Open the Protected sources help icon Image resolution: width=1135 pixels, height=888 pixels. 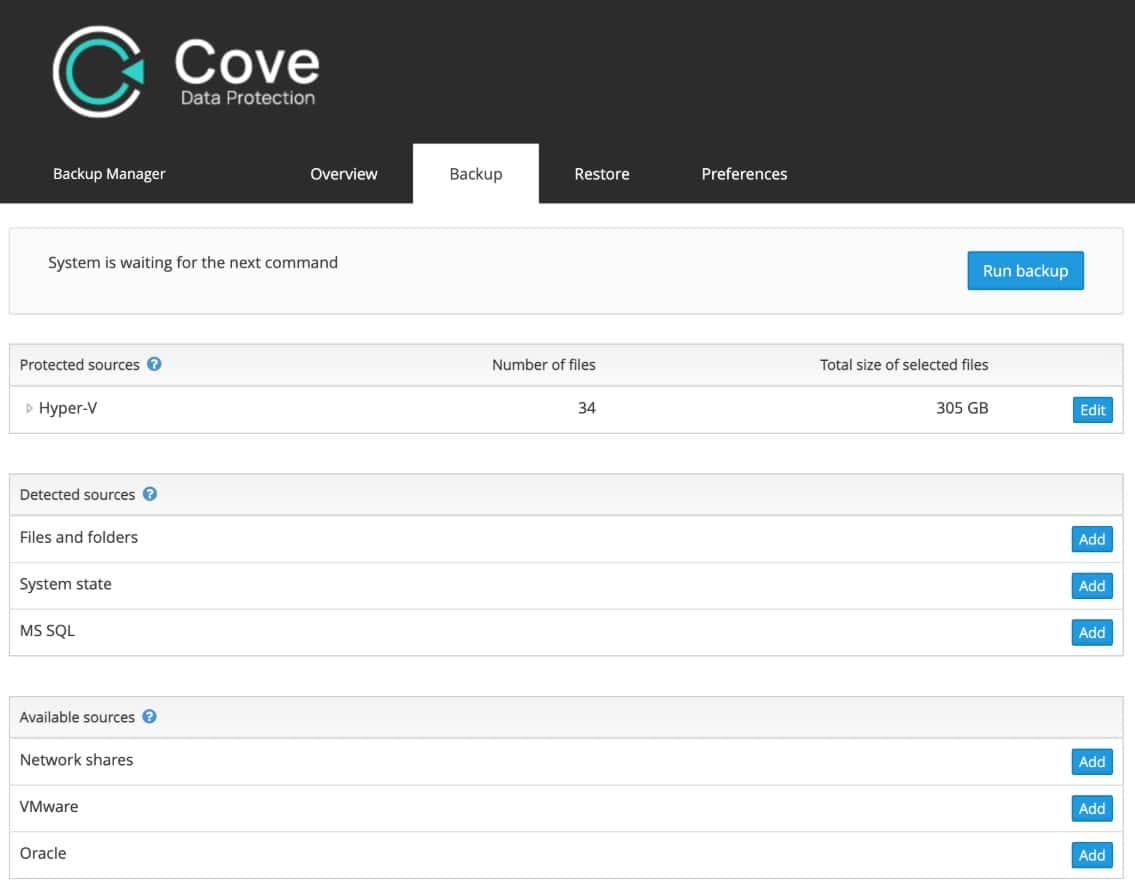pyautogui.click(x=154, y=364)
